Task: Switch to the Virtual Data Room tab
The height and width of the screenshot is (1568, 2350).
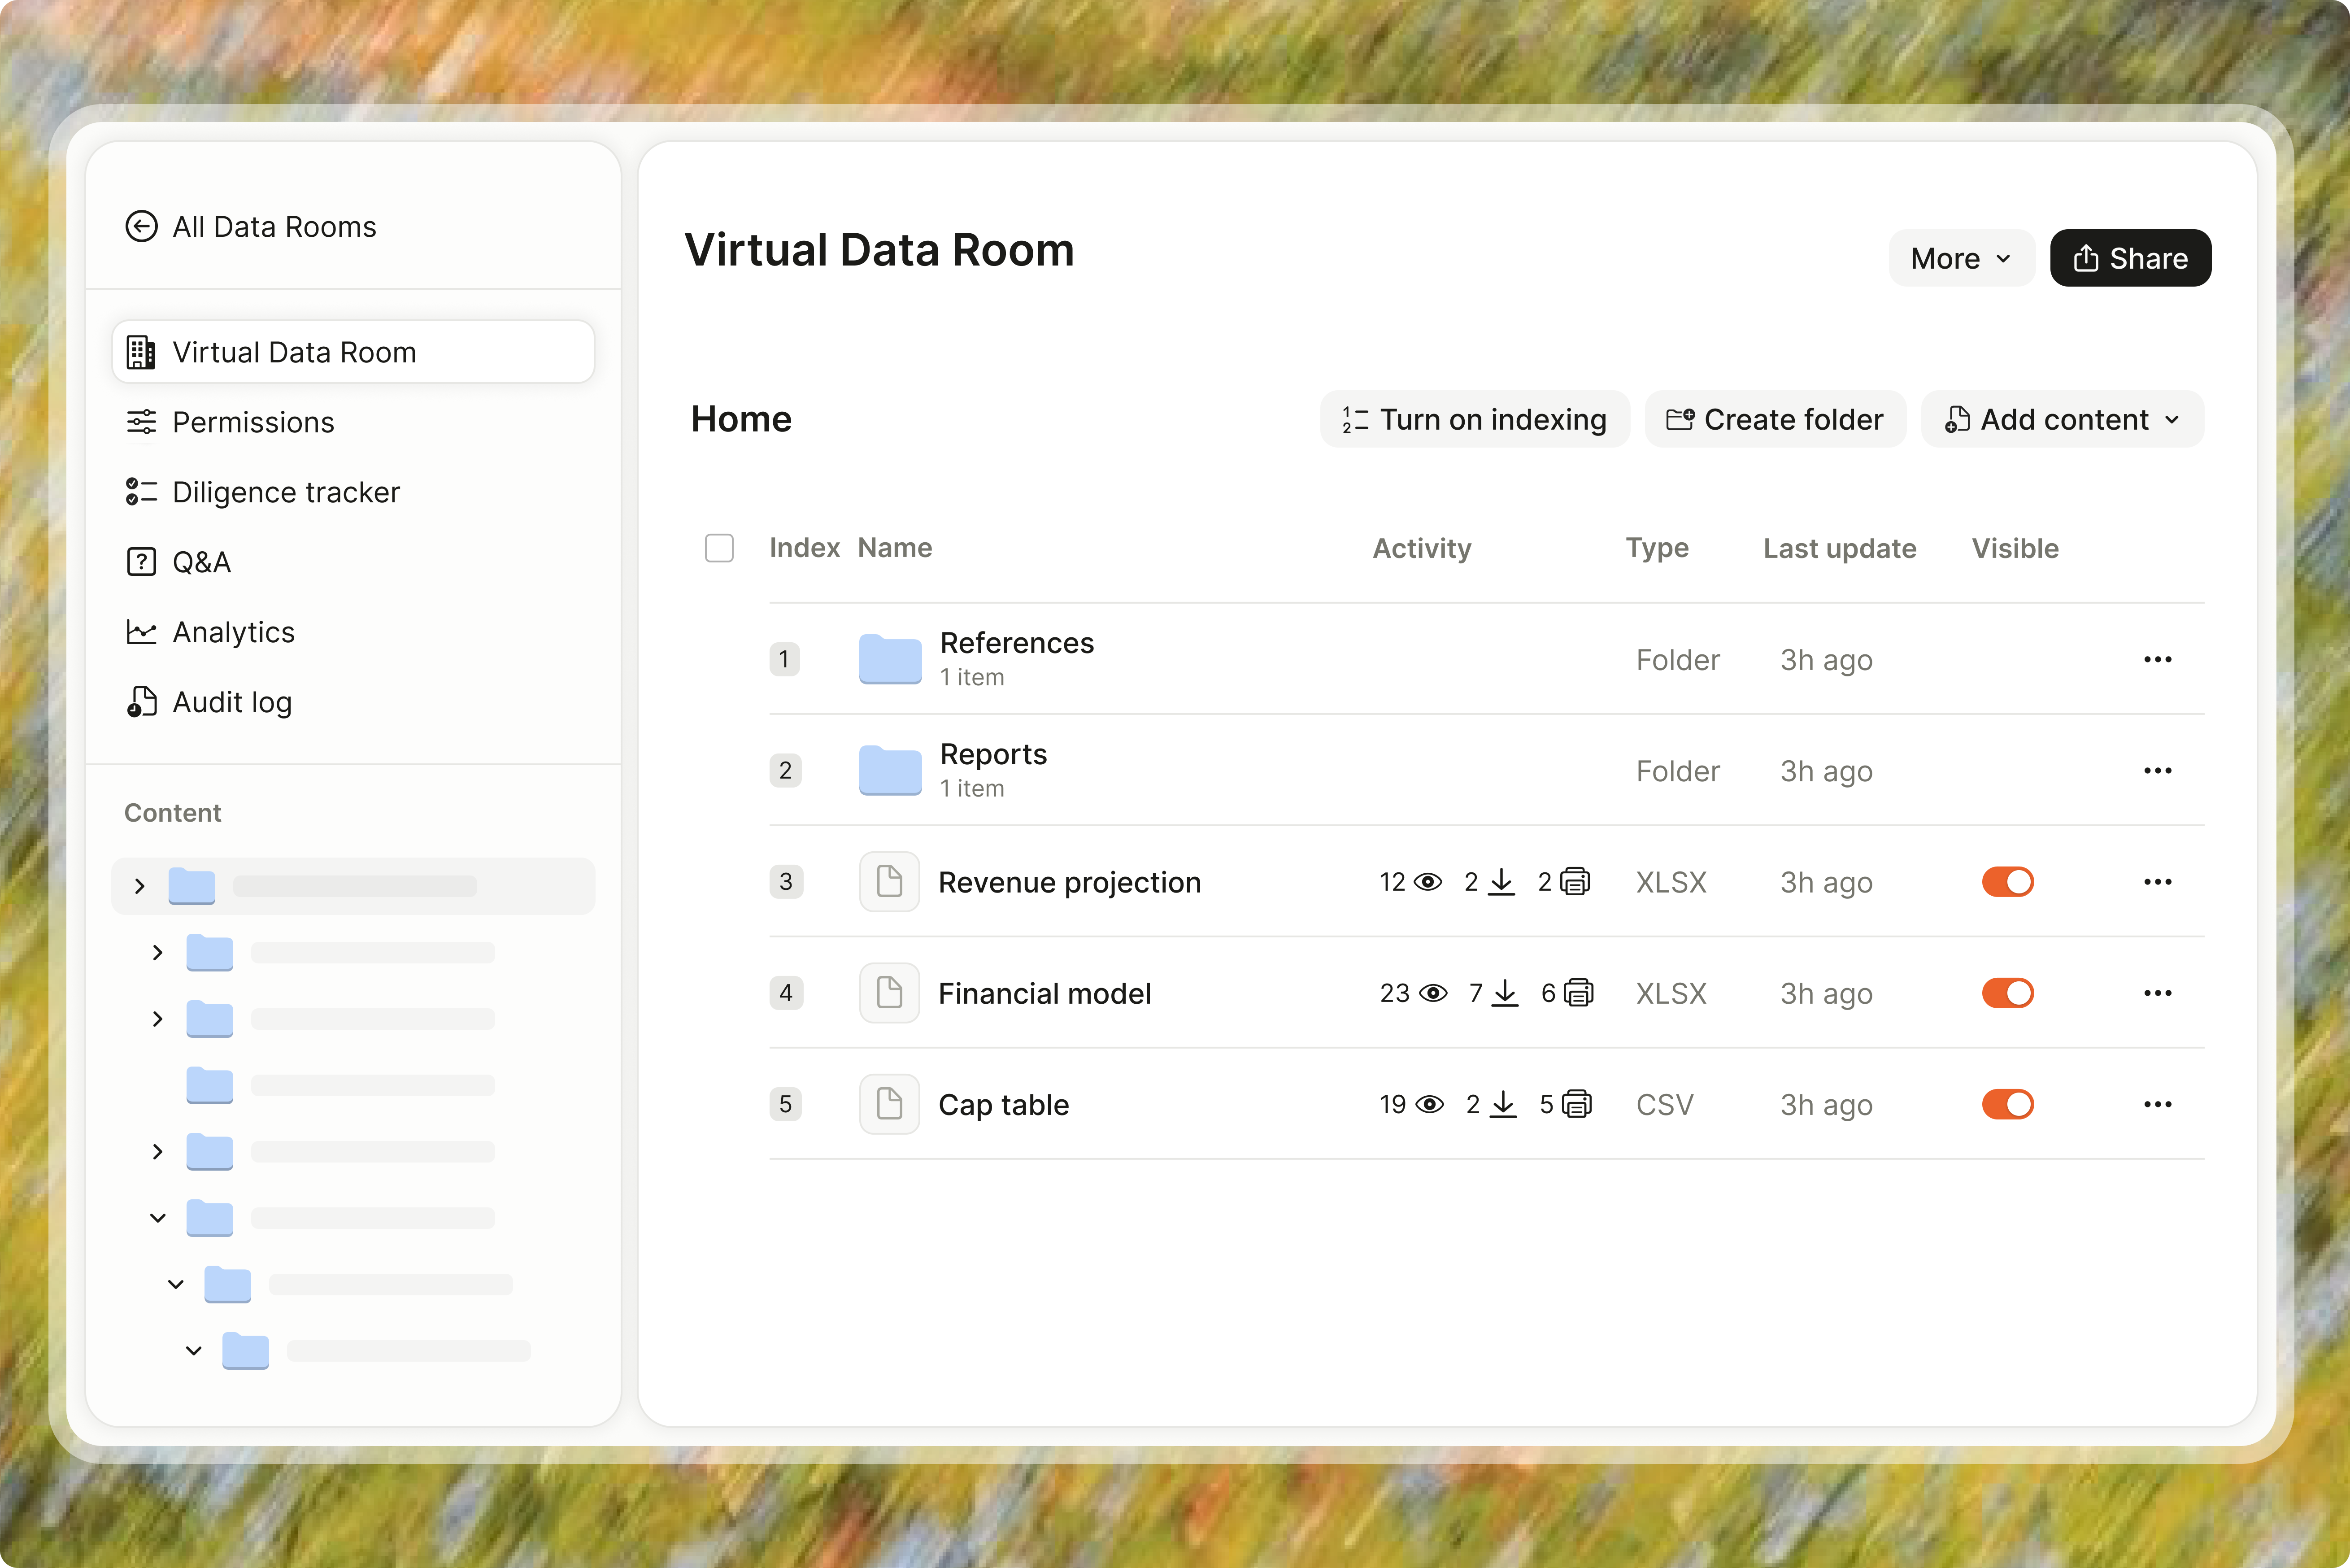Action: (x=295, y=351)
